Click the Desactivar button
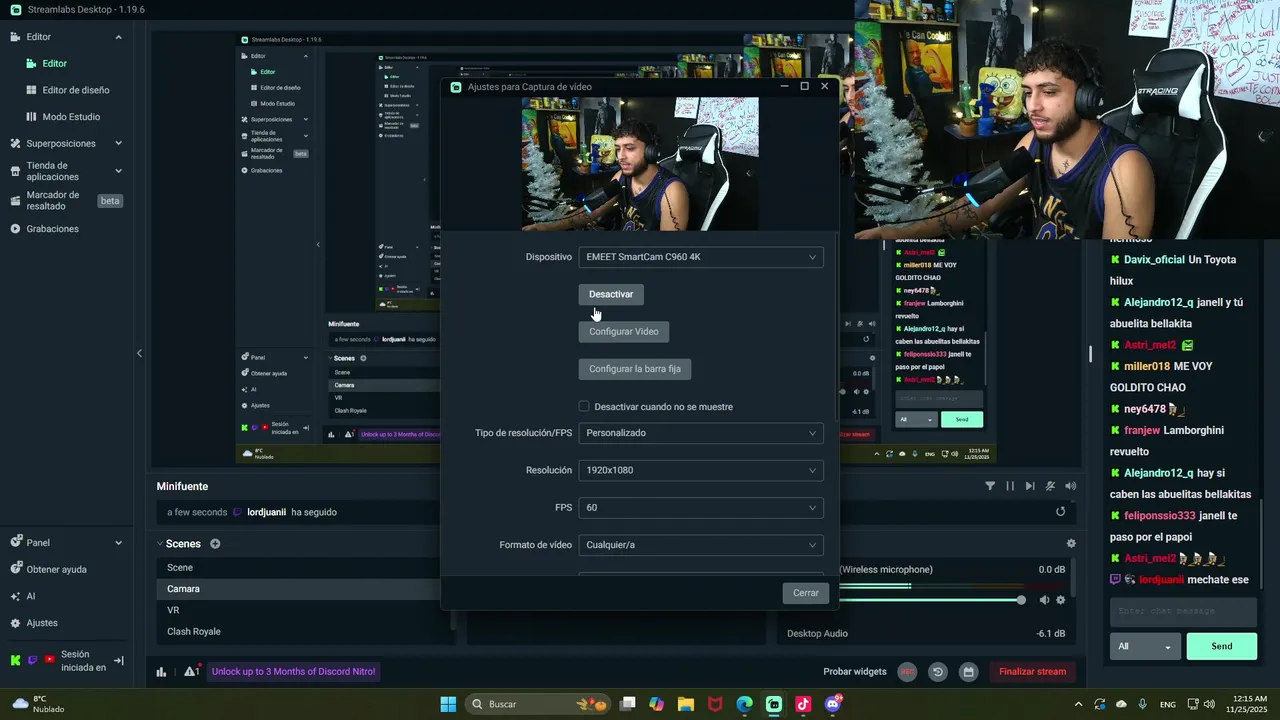This screenshot has width=1280, height=720. [611, 294]
